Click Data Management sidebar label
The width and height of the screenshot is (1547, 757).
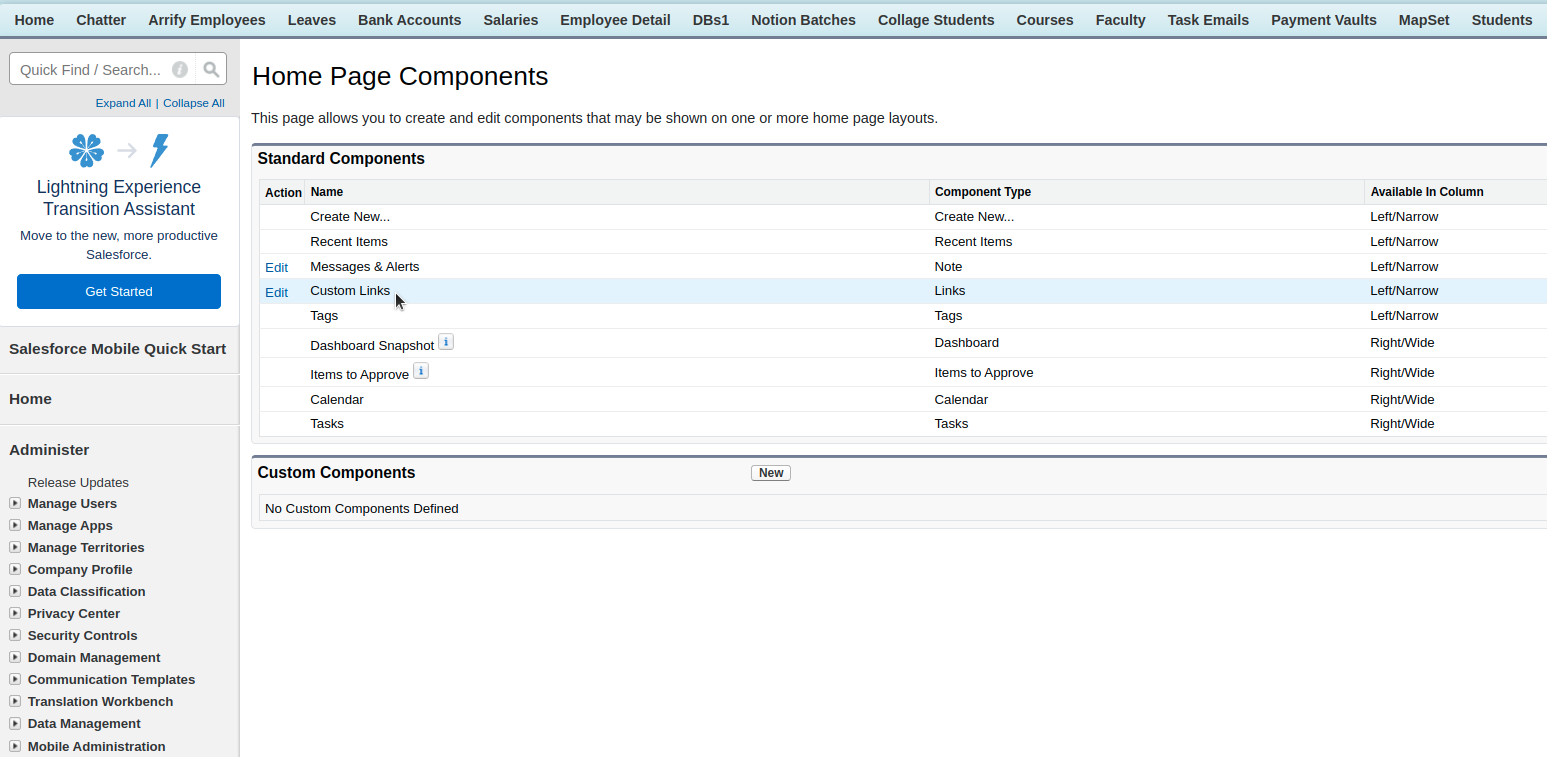(84, 723)
